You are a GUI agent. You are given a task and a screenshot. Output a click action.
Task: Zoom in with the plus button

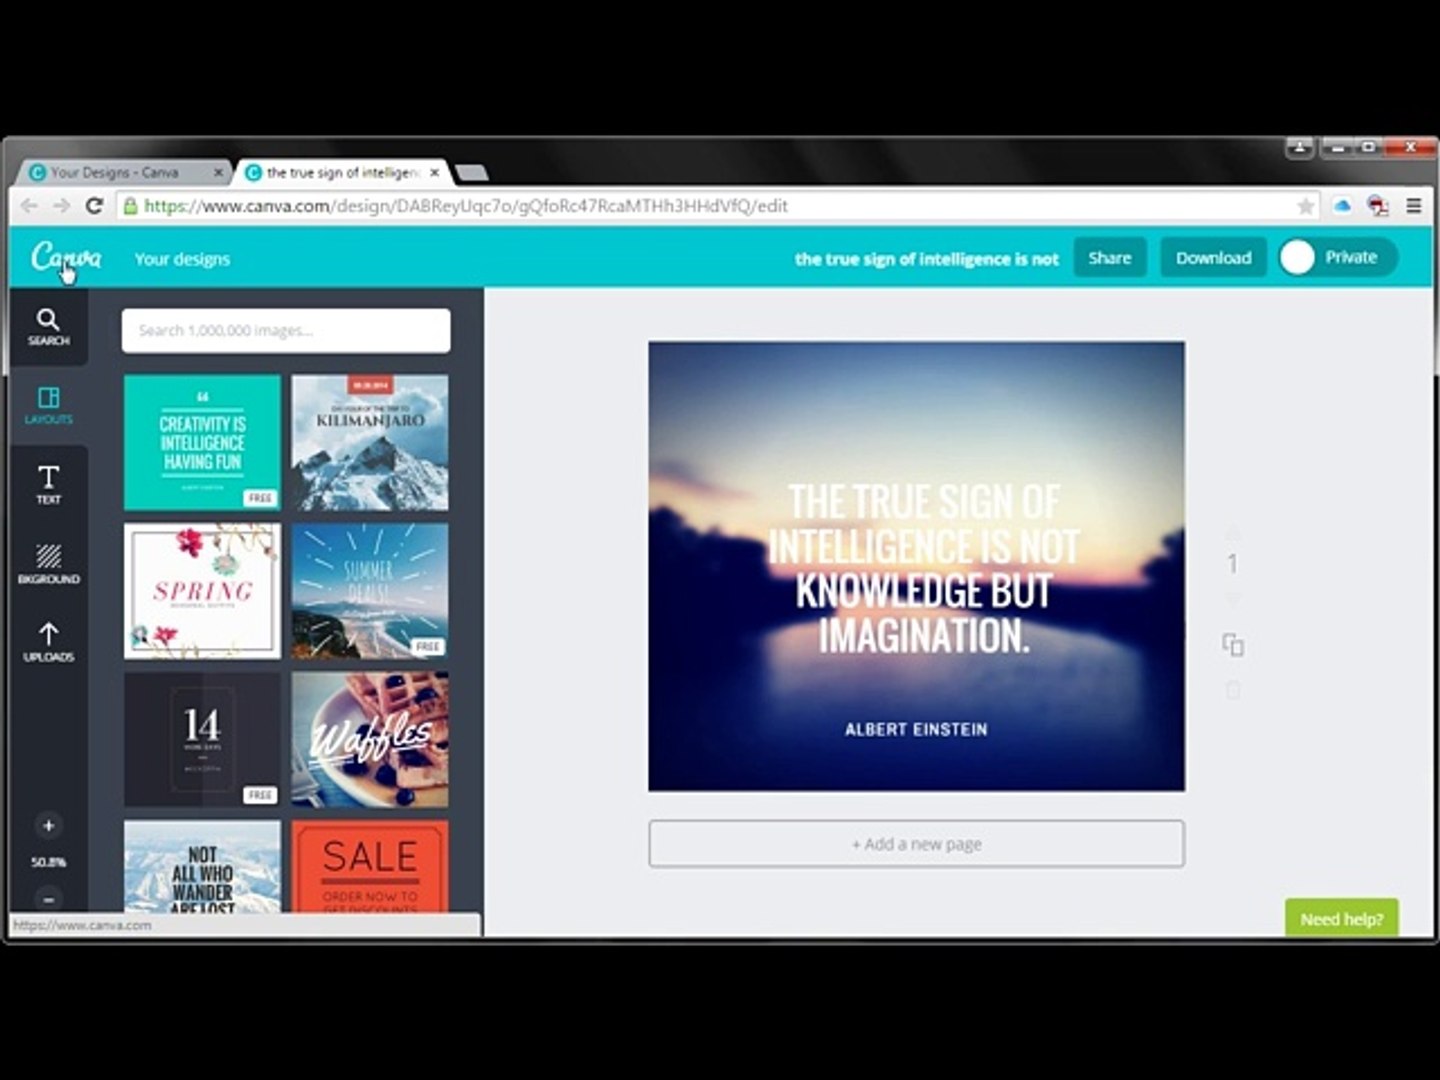point(48,825)
